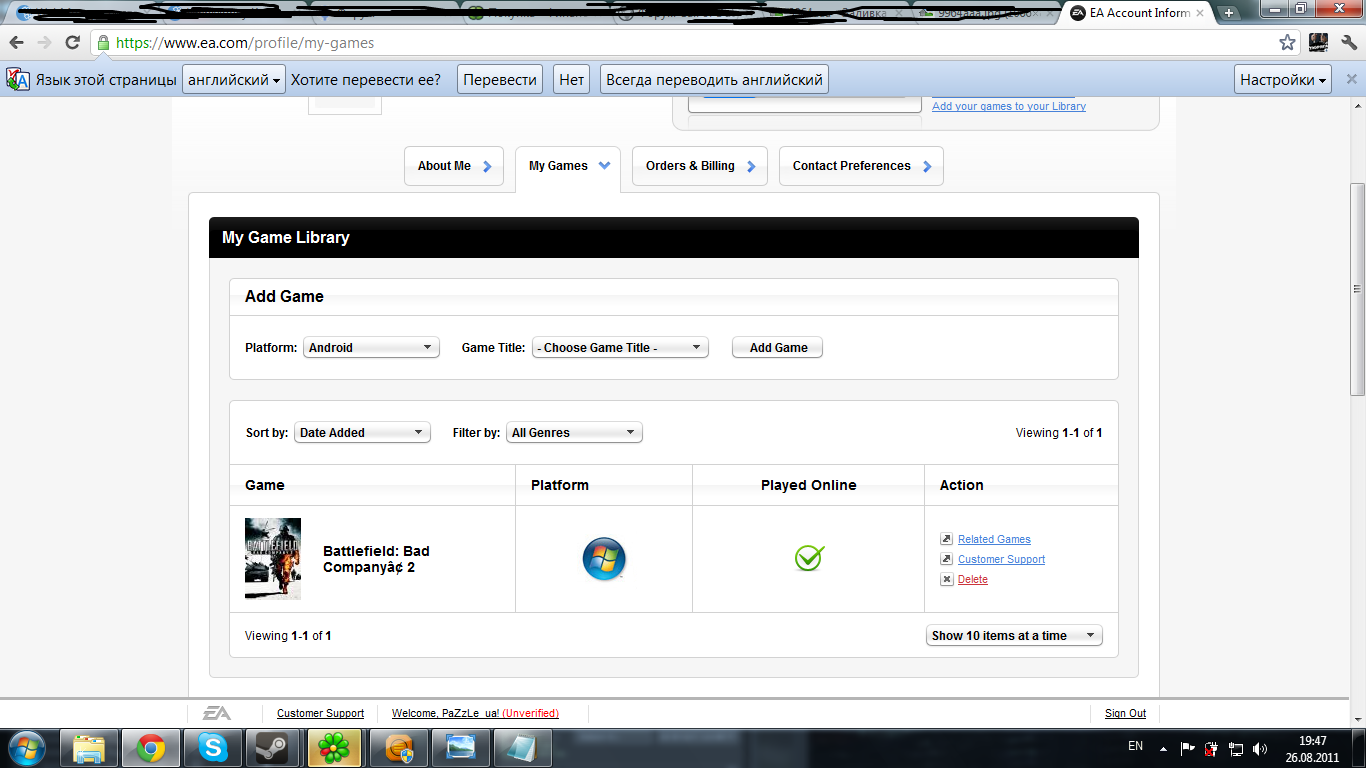
Task: Click the Battlefield: Bad Company 2 cover thumbnail
Action: click(273, 559)
